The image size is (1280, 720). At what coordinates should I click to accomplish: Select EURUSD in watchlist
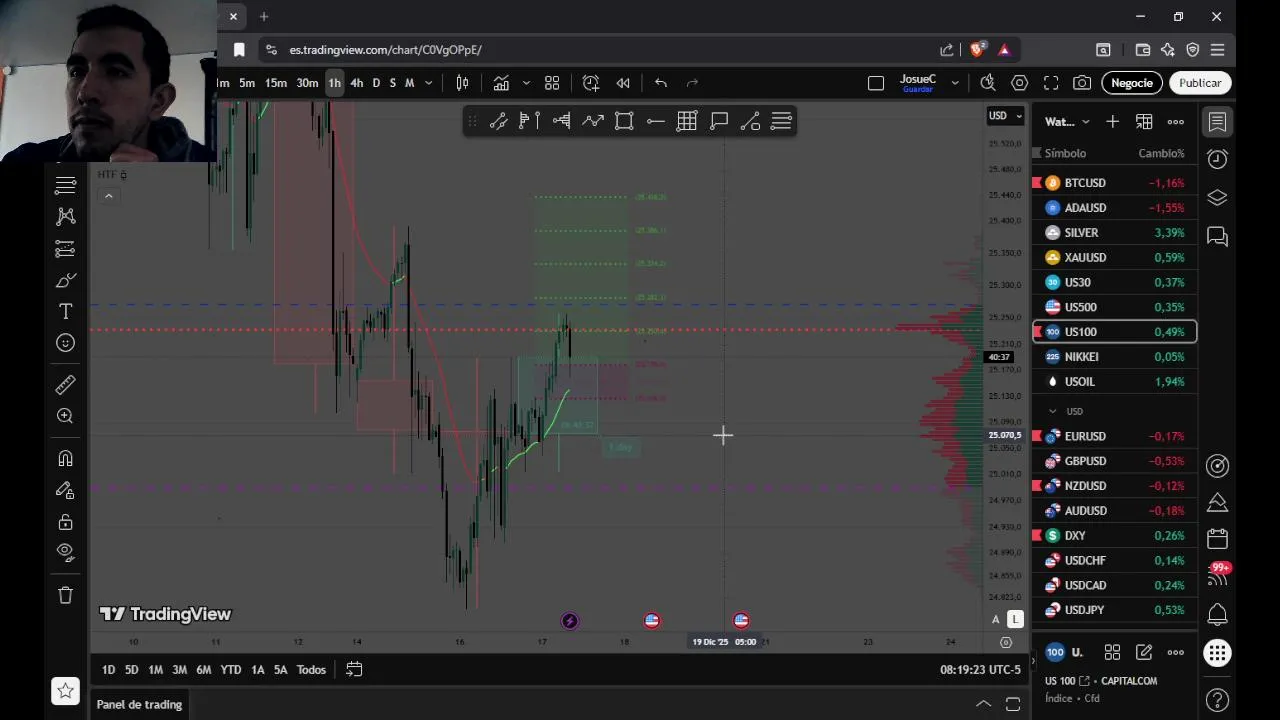coord(1114,436)
